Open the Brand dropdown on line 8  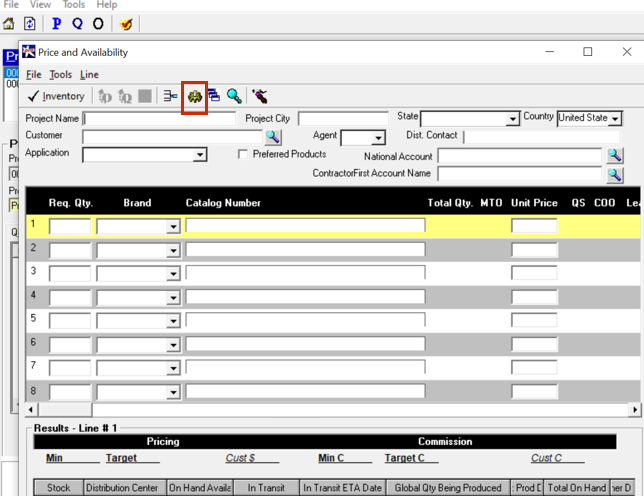point(173,393)
